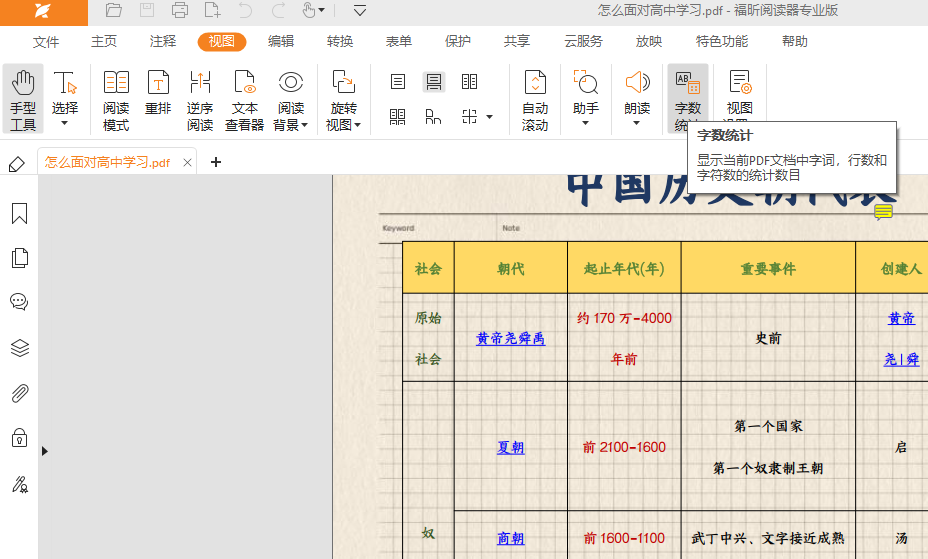Select the Hand tool (手型工具)

(x=23, y=100)
